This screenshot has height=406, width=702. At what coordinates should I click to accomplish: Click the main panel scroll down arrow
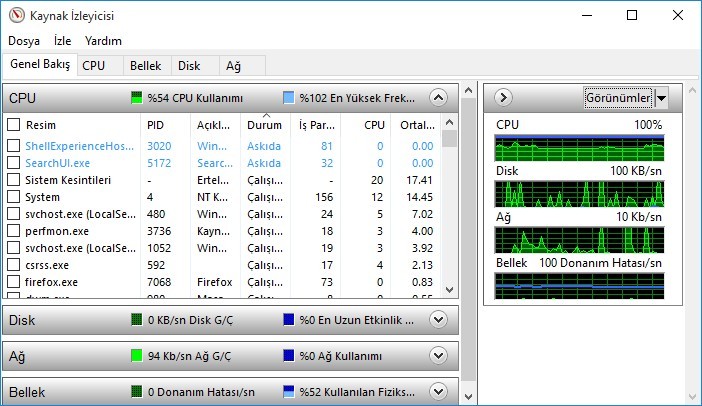tap(468, 397)
